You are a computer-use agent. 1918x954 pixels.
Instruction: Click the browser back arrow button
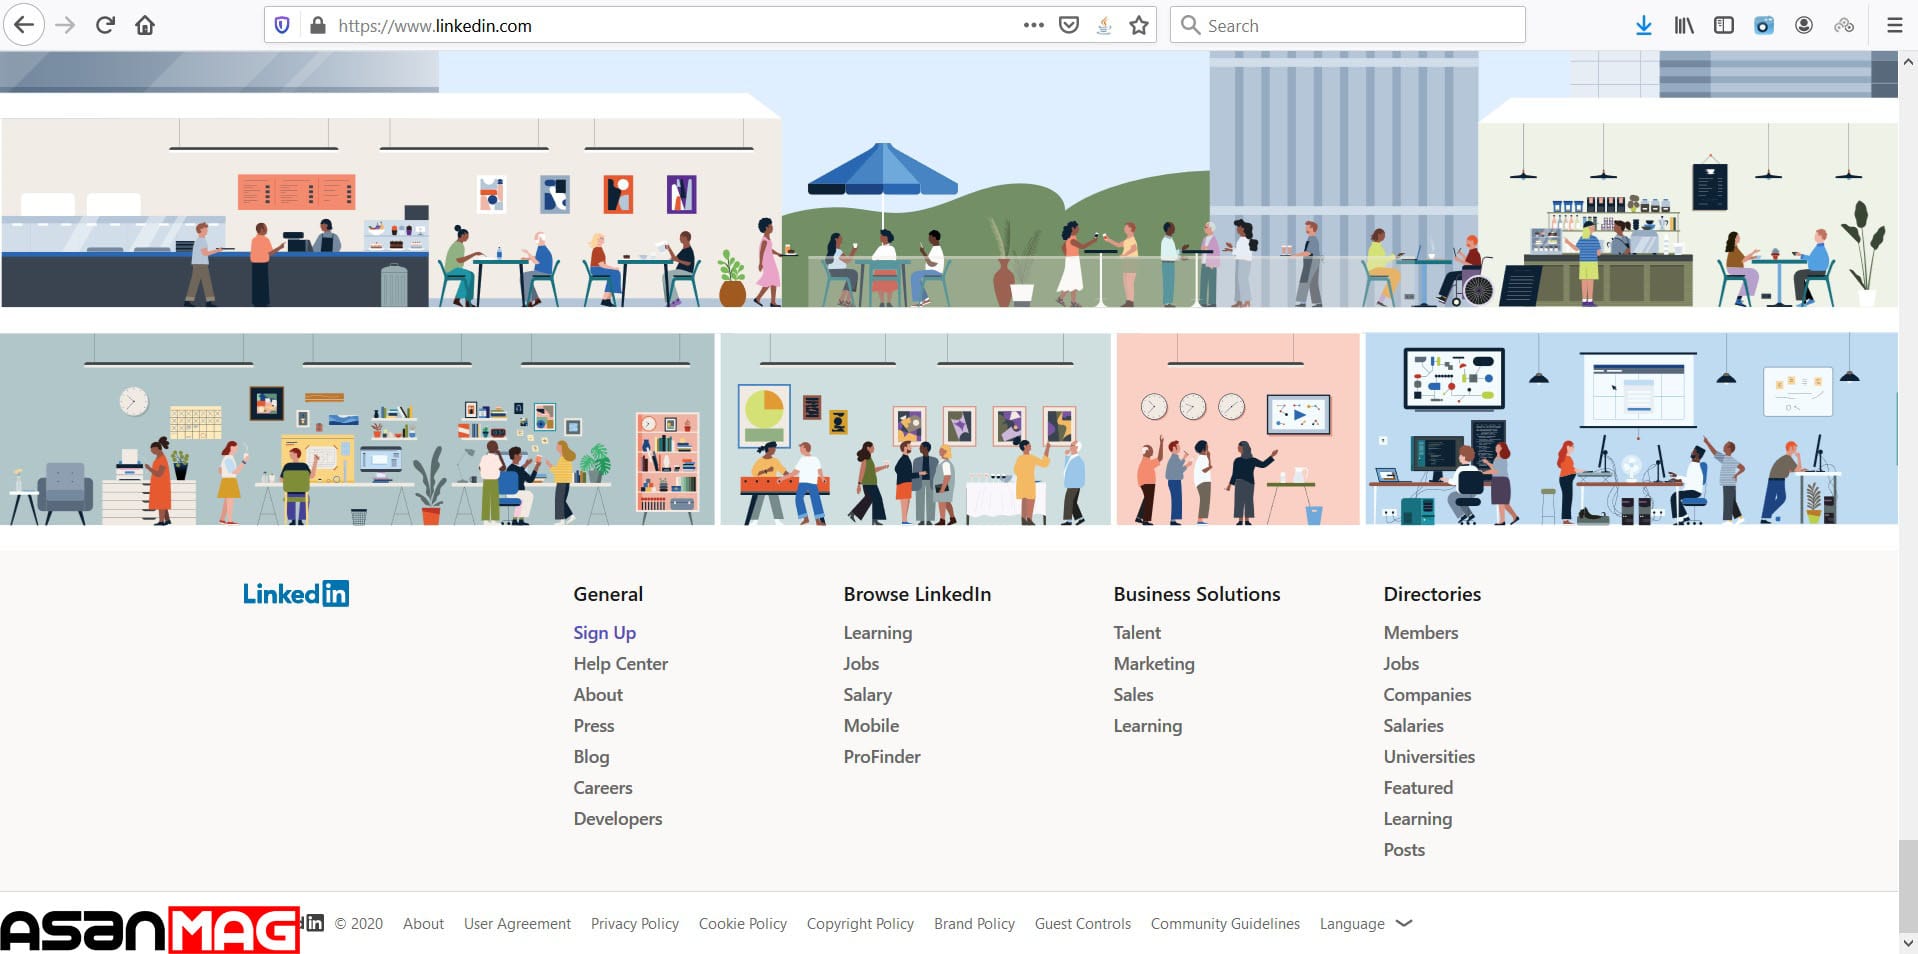click(x=24, y=25)
